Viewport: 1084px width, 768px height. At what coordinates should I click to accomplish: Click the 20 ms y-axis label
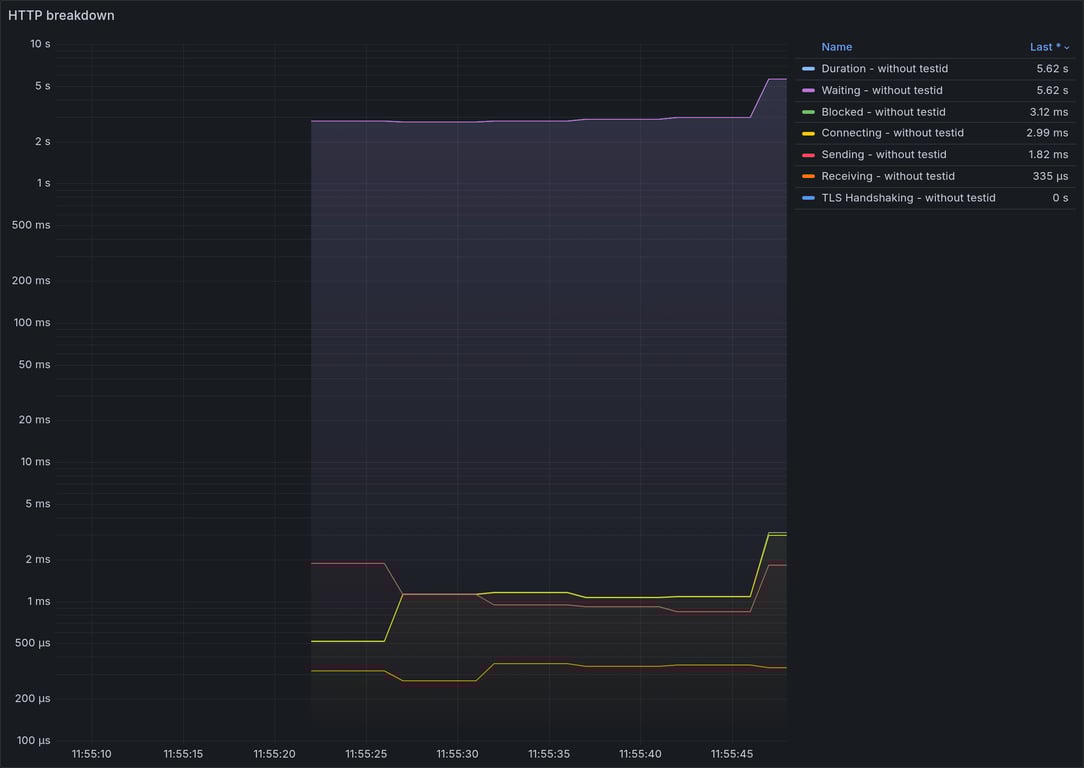(x=35, y=420)
